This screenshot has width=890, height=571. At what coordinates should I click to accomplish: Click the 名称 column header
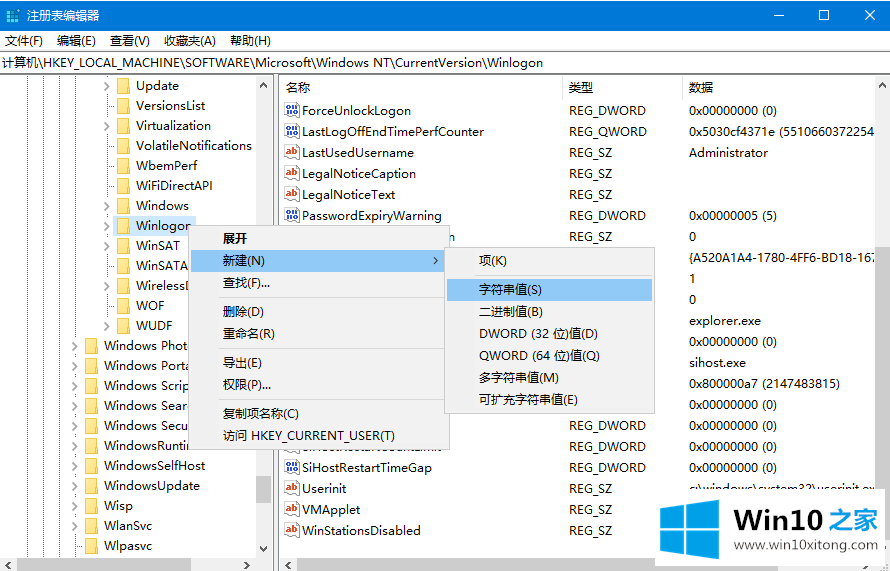tap(298, 88)
